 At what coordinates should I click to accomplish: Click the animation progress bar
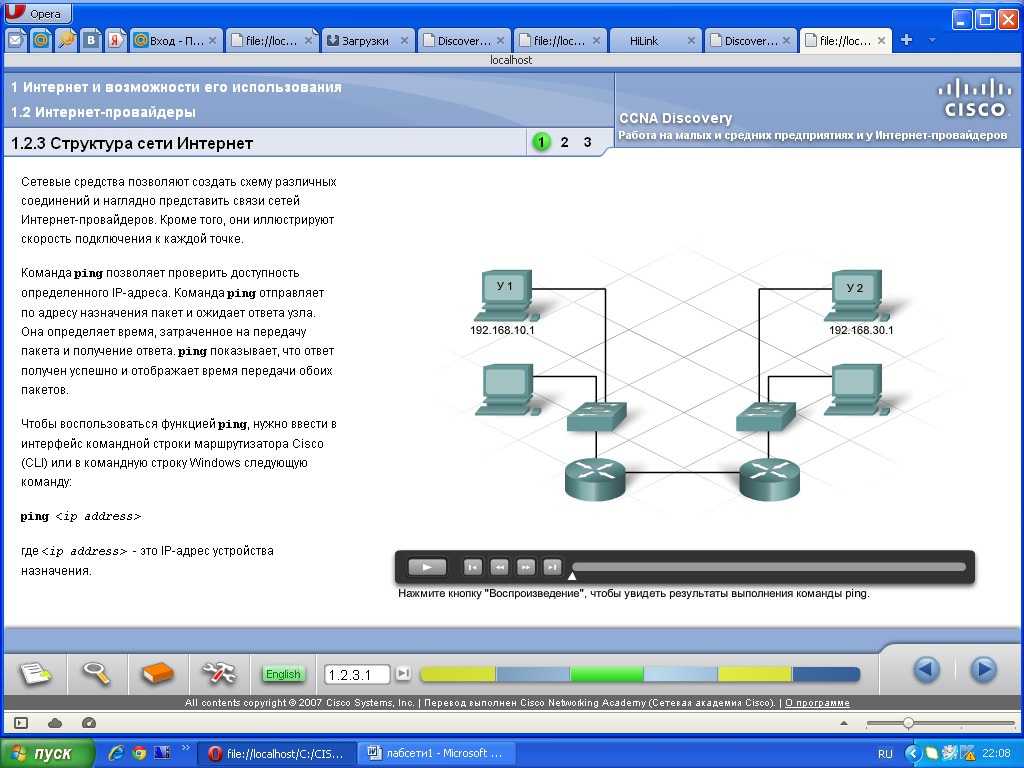pos(768,567)
